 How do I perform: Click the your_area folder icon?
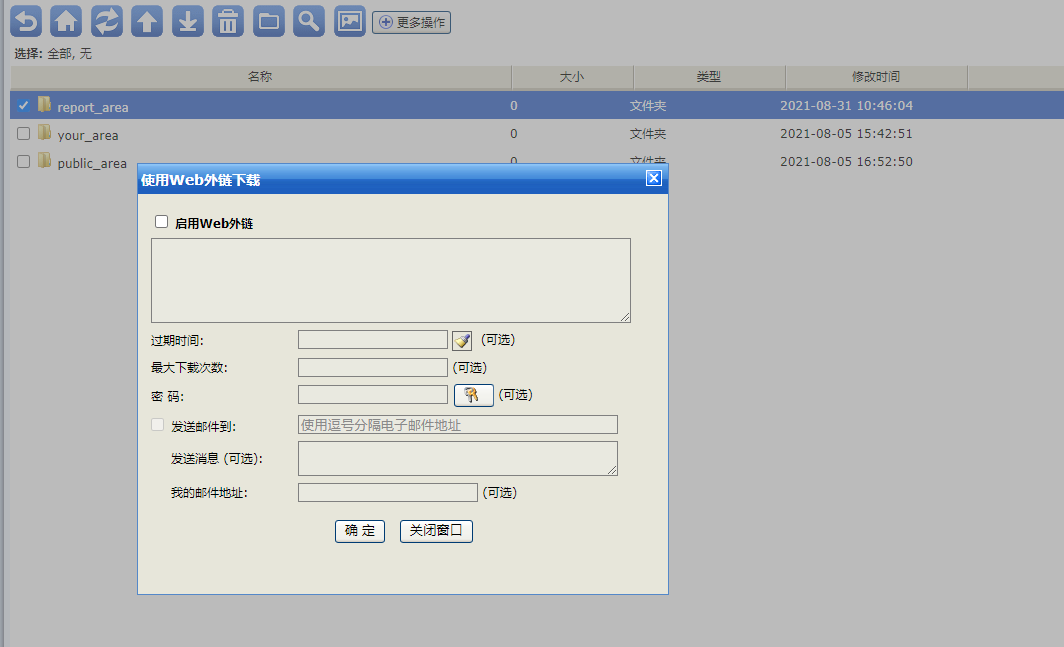45,132
